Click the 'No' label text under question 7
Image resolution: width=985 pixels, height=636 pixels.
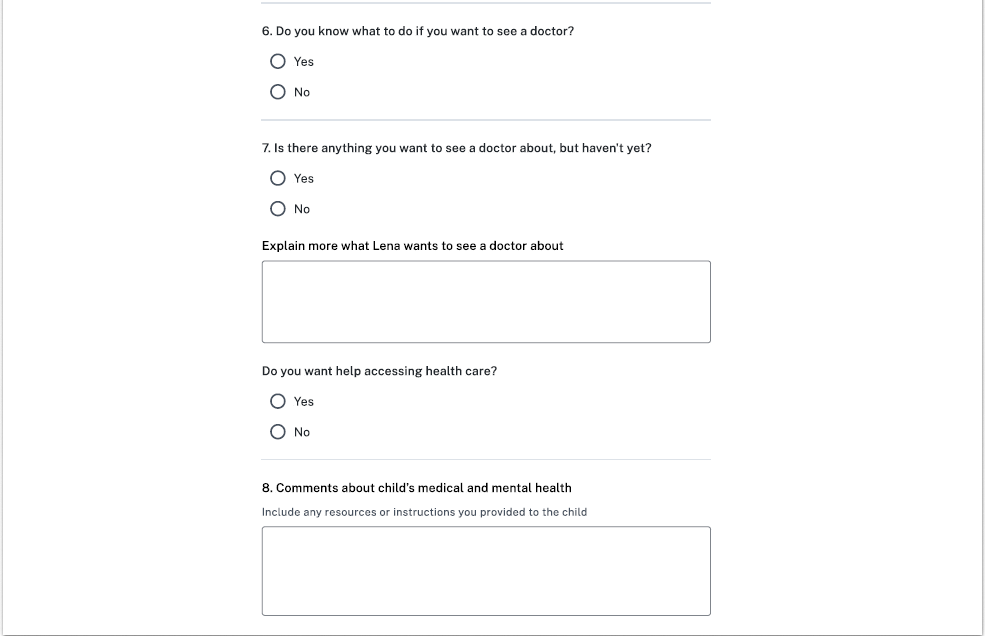point(302,209)
